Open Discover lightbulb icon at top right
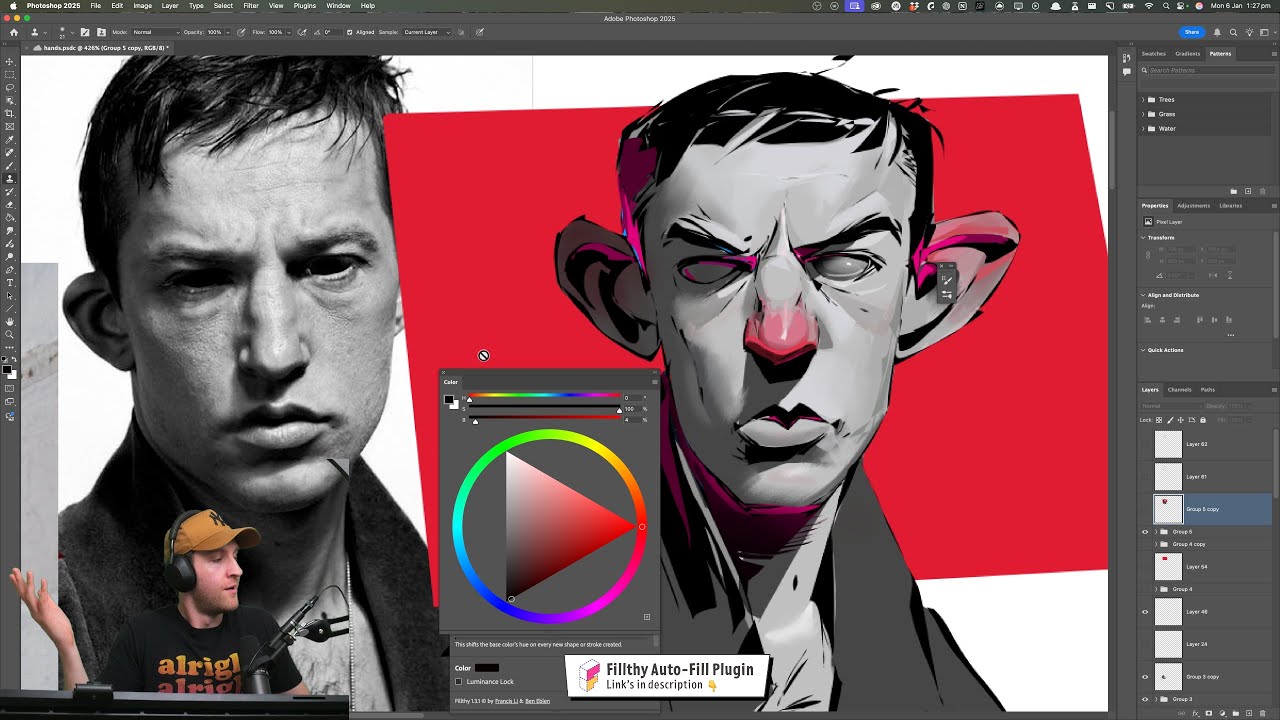The width and height of the screenshot is (1280, 720). 1249,32
